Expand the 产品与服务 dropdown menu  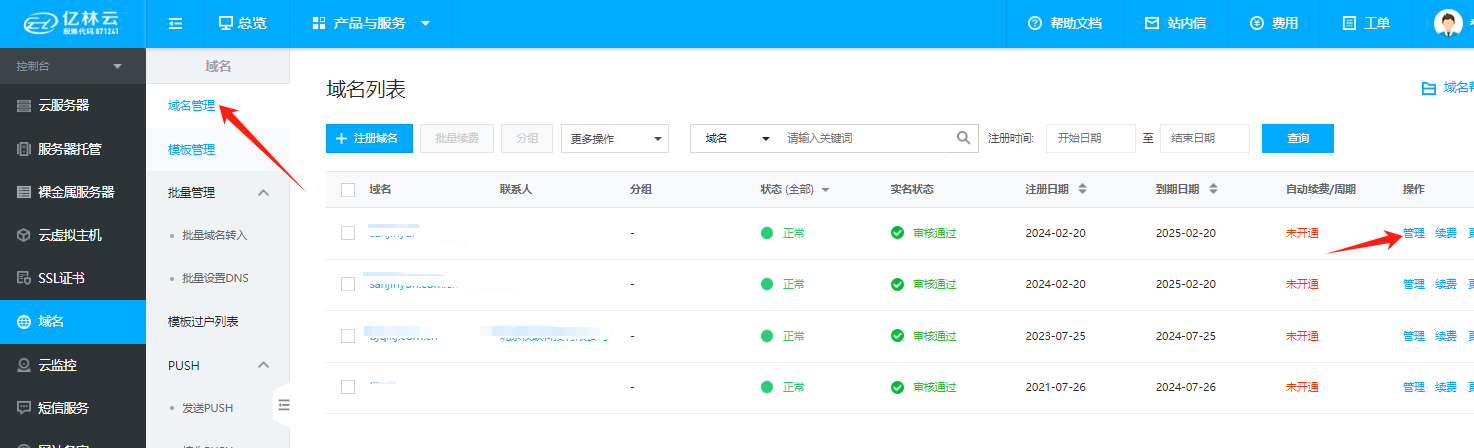point(370,23)
